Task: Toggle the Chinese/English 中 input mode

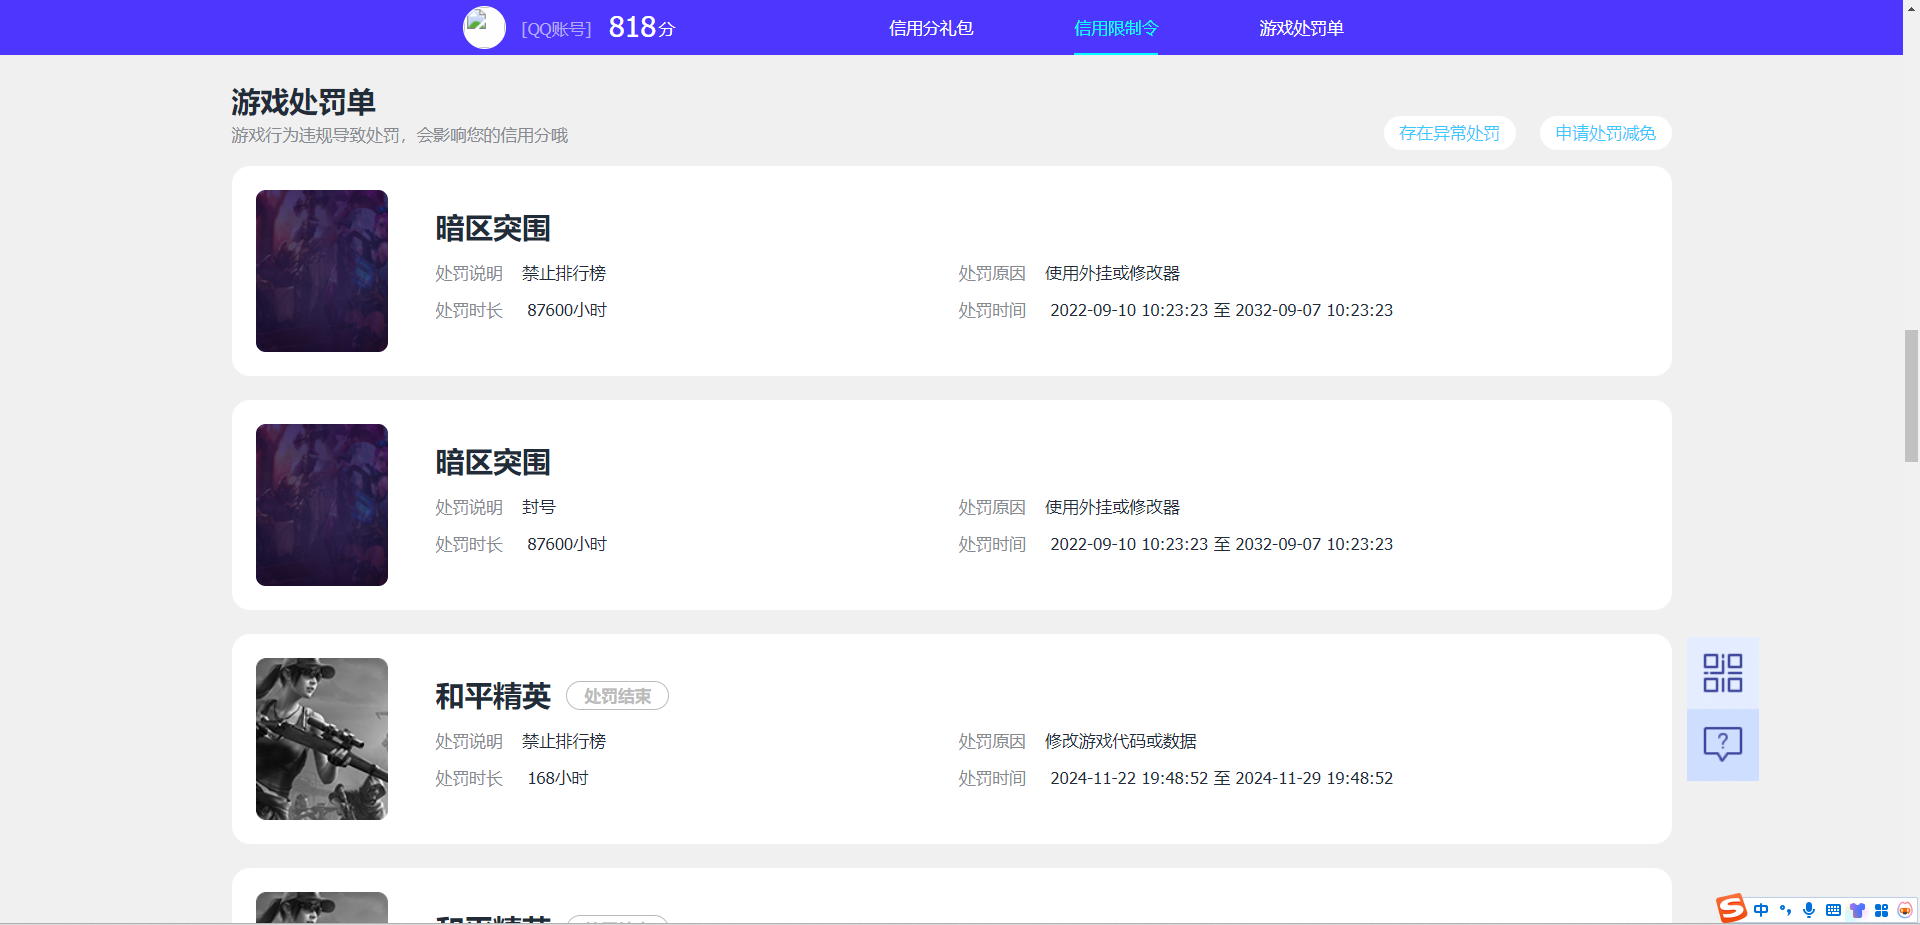Action: tap(1761, 910)
